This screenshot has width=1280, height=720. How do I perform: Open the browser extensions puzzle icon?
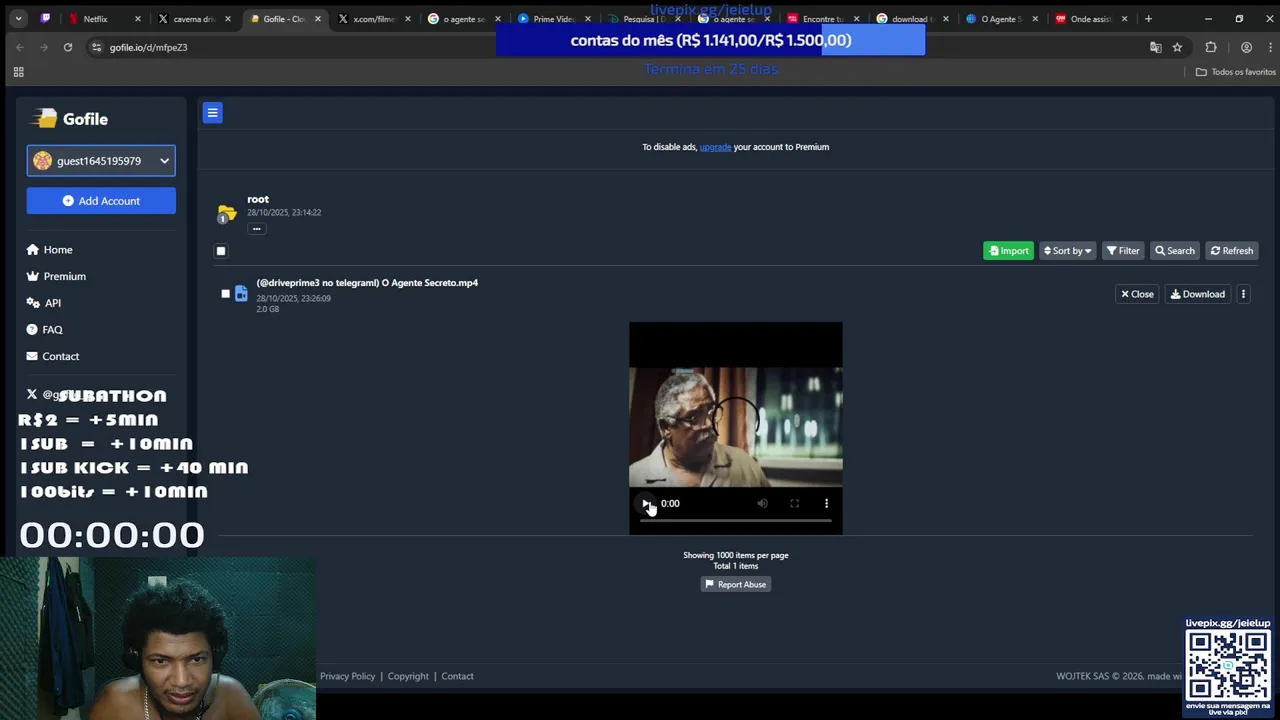click(x=1211, y=47)
